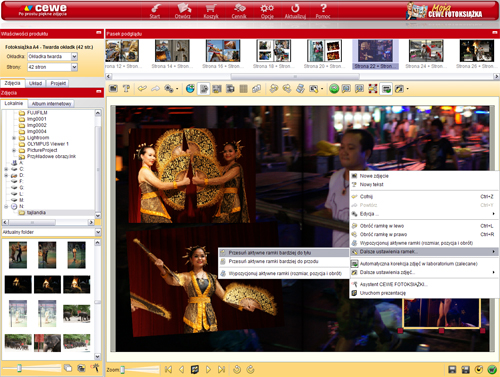Open Pomoc help question mark
The image size is (500, 377).
323,11
